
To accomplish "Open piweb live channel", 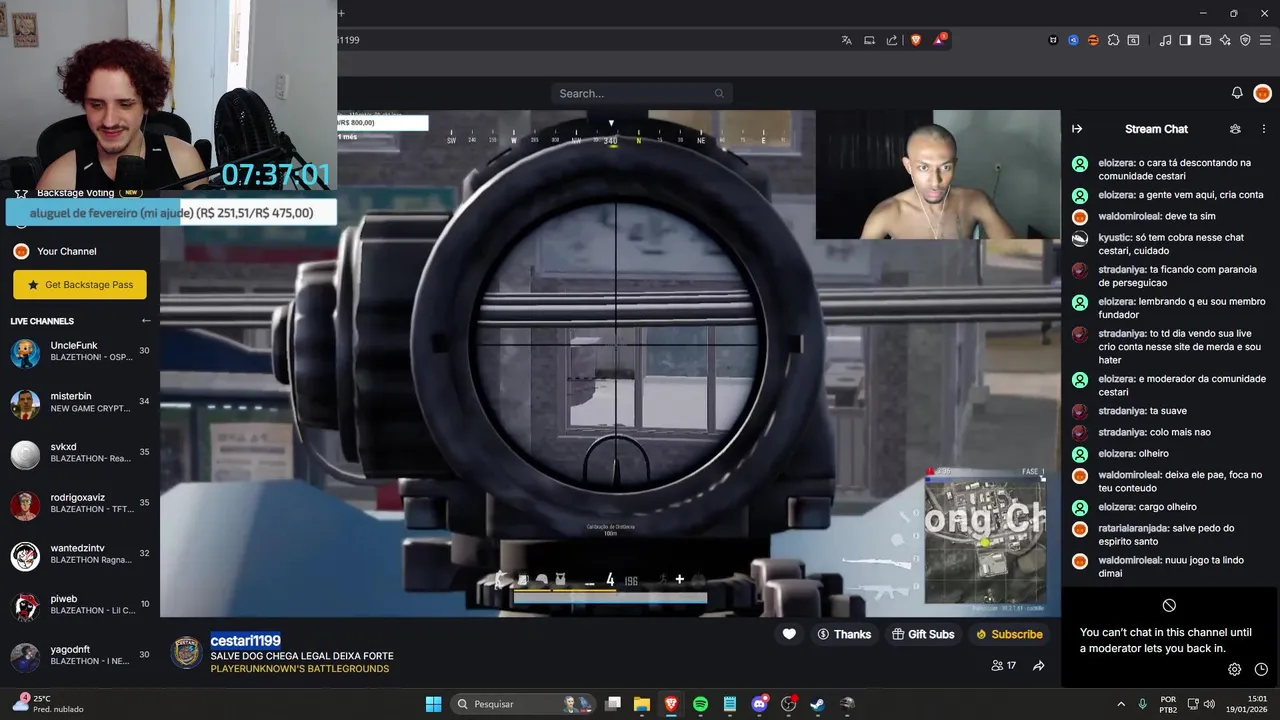I will (x=80, y=605).
